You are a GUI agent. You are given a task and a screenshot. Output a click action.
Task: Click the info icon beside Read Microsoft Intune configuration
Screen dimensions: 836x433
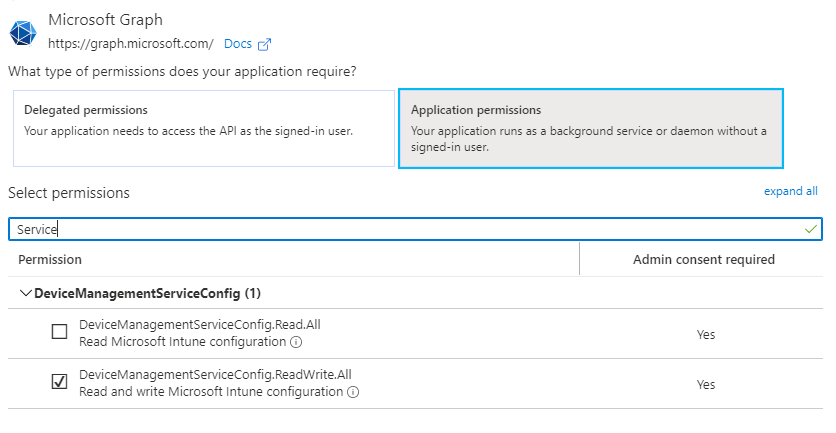296,342
